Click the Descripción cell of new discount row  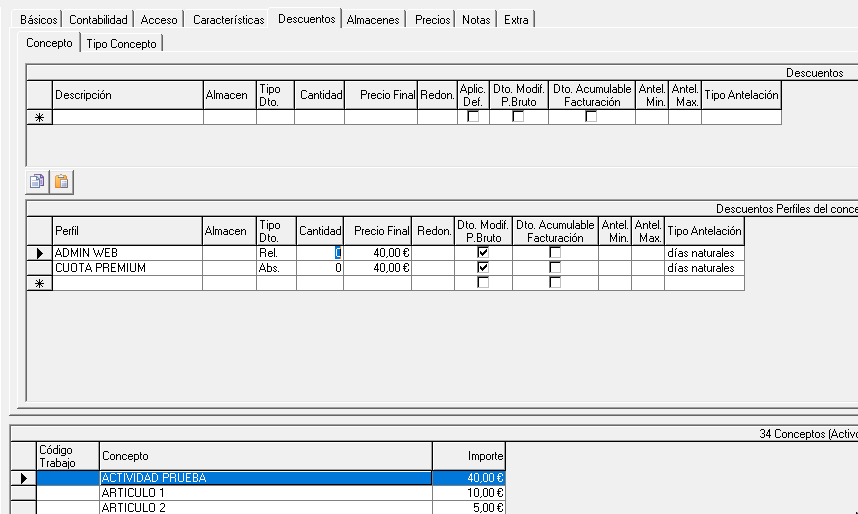pyautogui.click(x=128, y=117)
